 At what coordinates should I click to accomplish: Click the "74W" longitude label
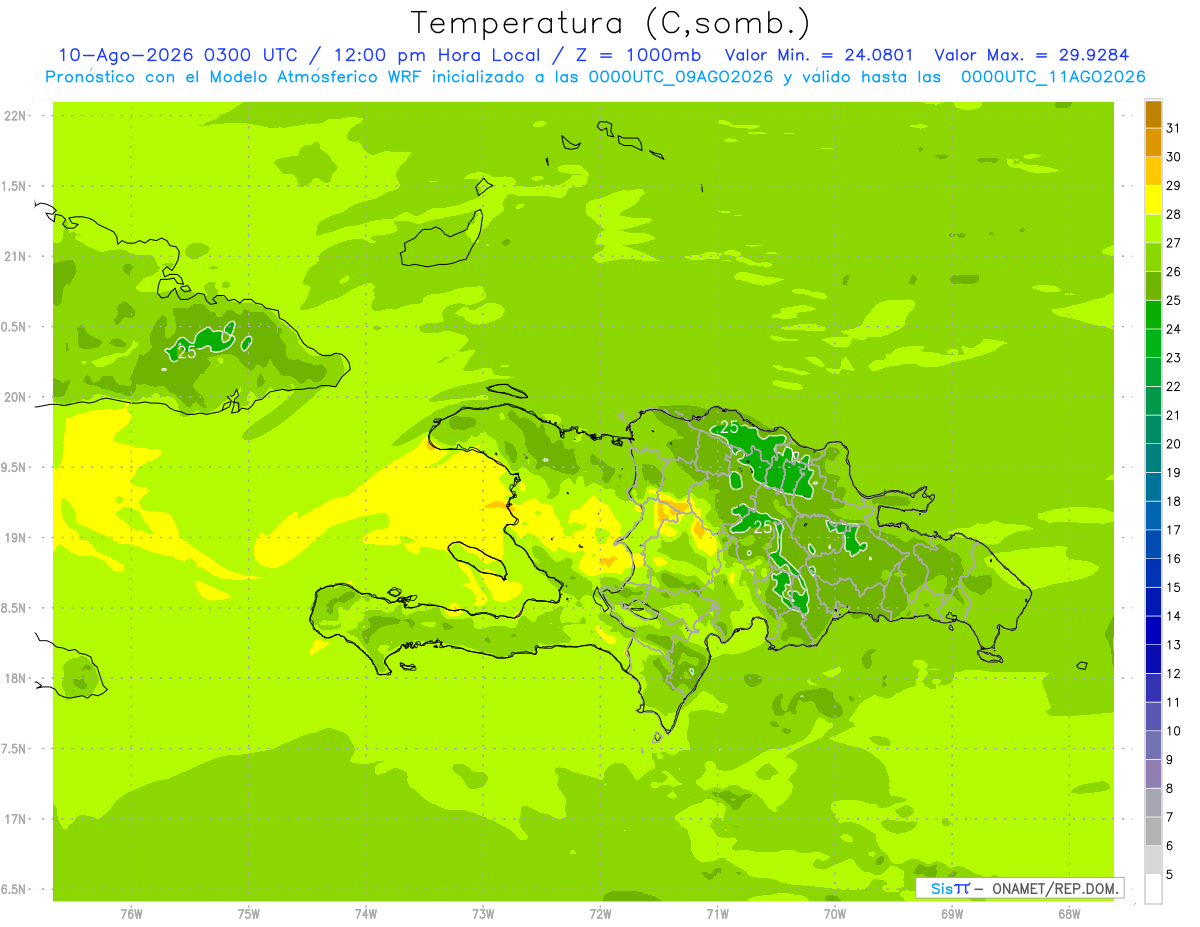pos(365,914)
